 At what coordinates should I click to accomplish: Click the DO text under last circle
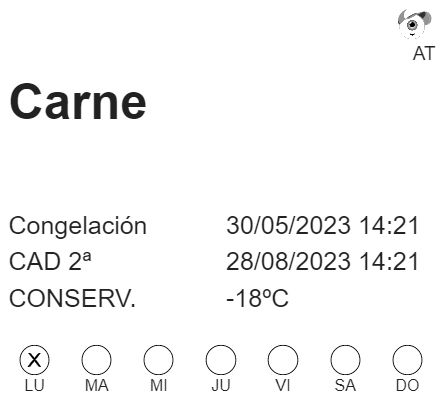pyautogui.click(x=407, y=386)
